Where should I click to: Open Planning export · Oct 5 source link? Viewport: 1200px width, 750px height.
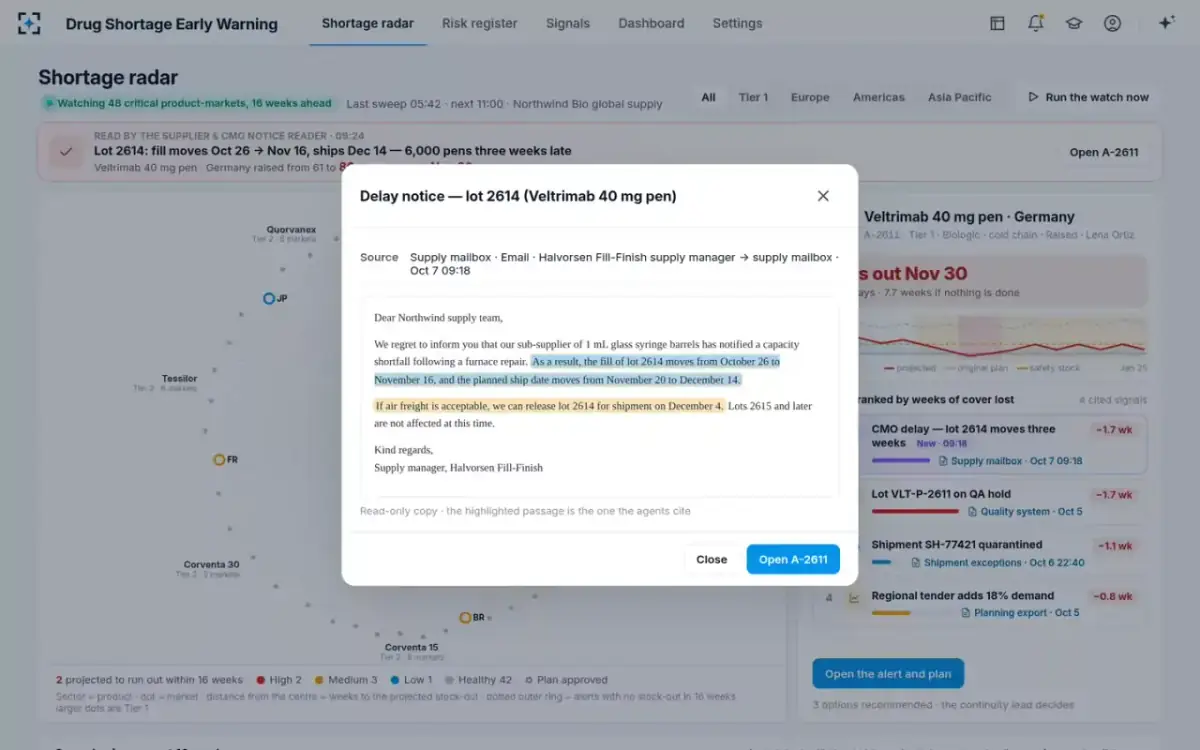1019,613
